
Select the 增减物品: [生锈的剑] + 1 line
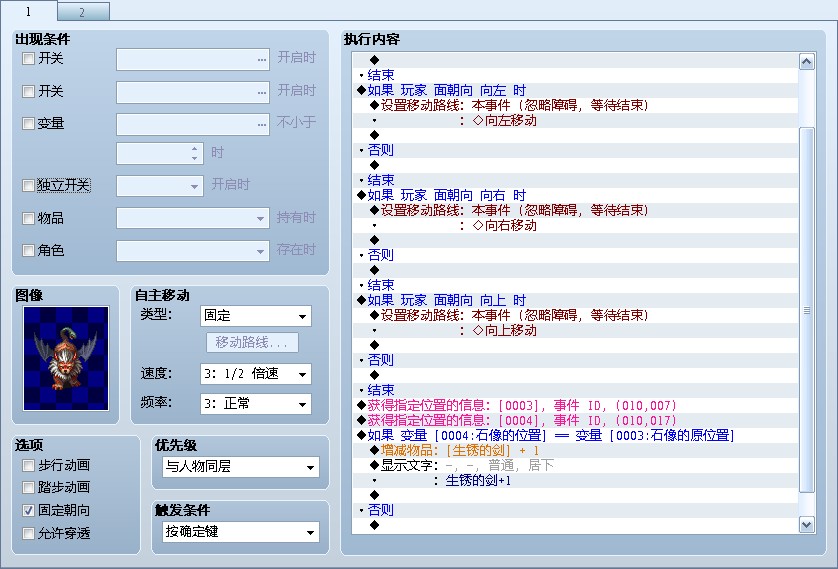(x=575, y=450)
